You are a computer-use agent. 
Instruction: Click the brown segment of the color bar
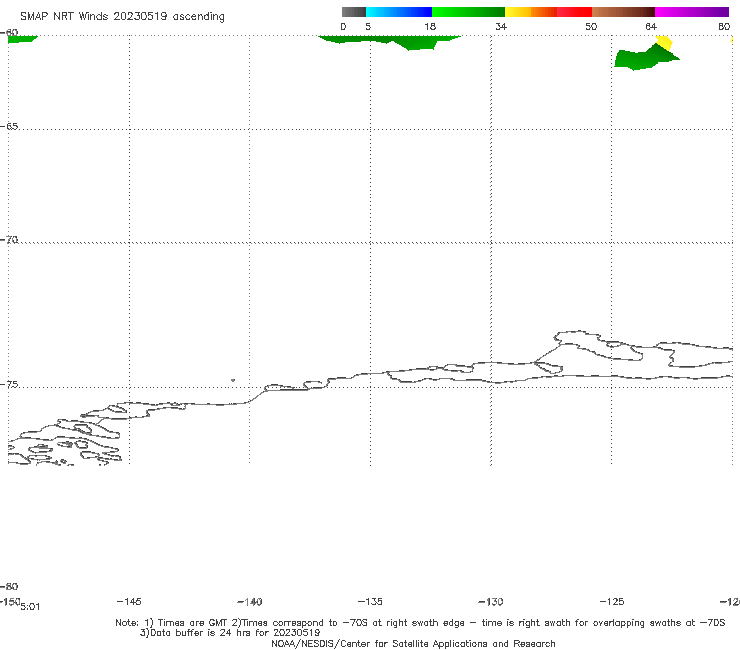coord(623,12)
